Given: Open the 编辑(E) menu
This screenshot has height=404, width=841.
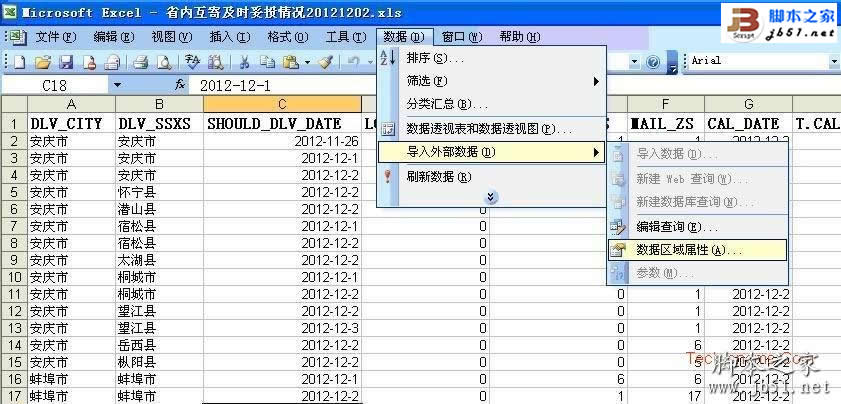Looking at the screenshot, I should [113, 37].
